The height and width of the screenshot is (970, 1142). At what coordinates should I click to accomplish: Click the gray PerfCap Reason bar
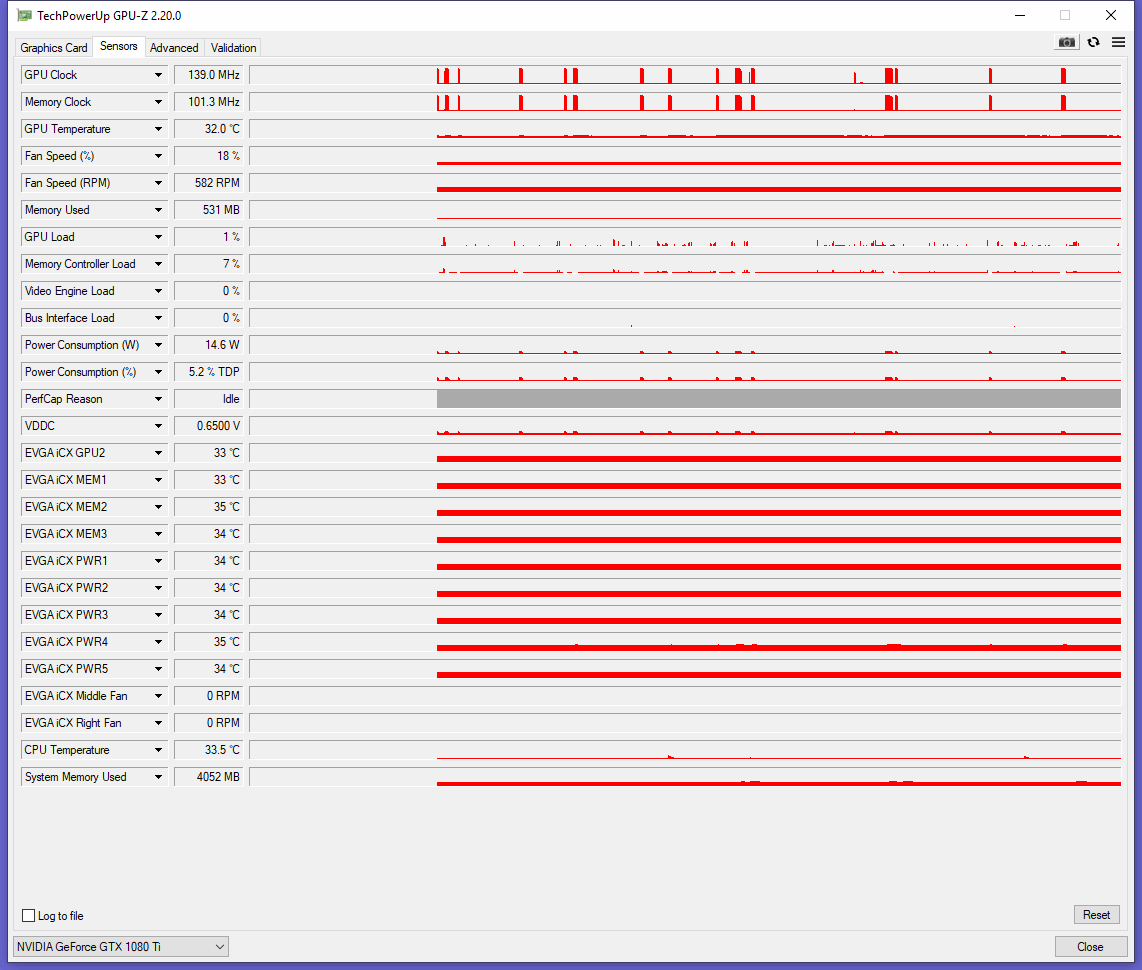[778, 399]
